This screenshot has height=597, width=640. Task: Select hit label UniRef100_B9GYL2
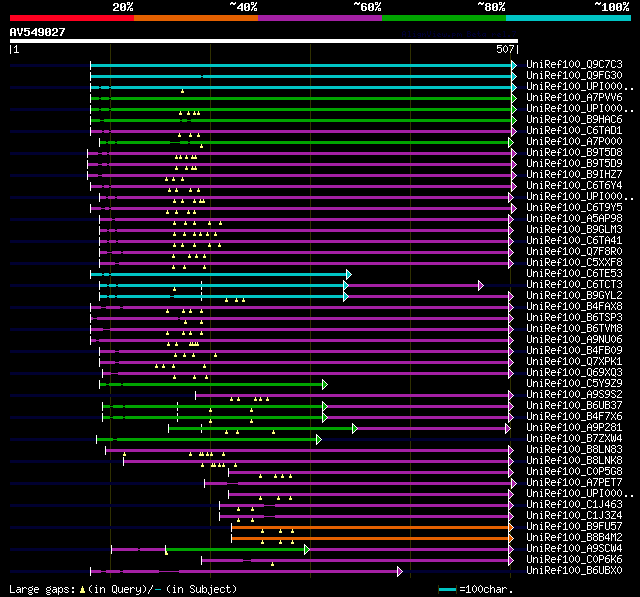pyautogui.click(x=574, y=296)
